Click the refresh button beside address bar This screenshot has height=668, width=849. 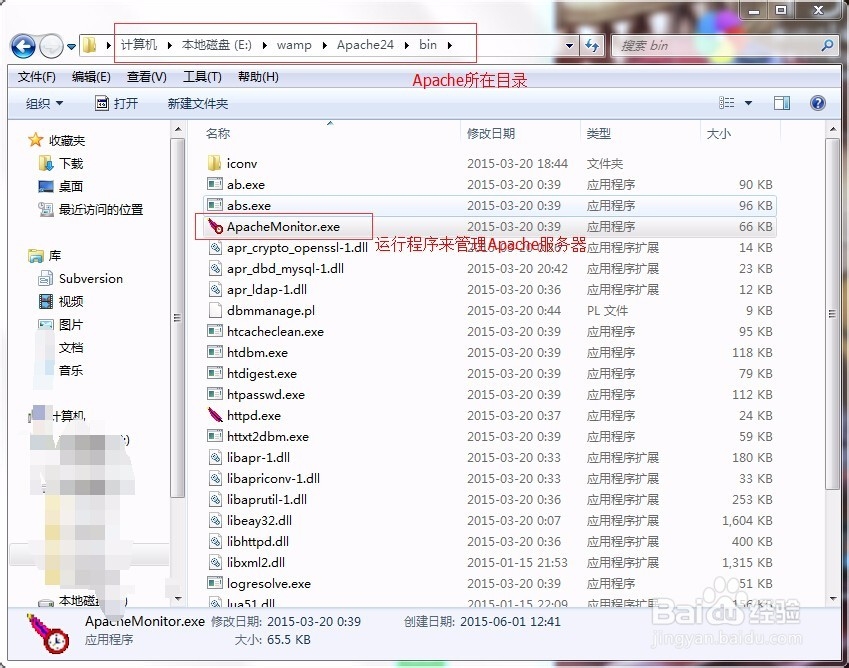pos(592,46)
